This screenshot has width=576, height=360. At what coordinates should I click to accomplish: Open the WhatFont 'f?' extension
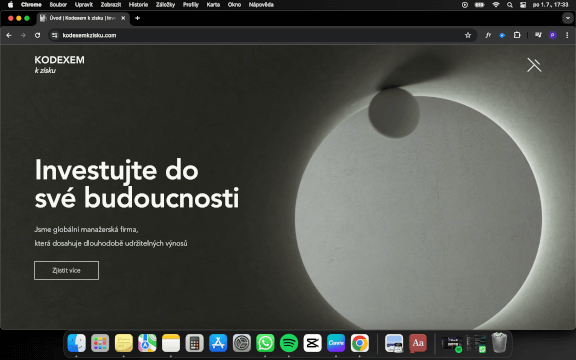click(488, 35)
